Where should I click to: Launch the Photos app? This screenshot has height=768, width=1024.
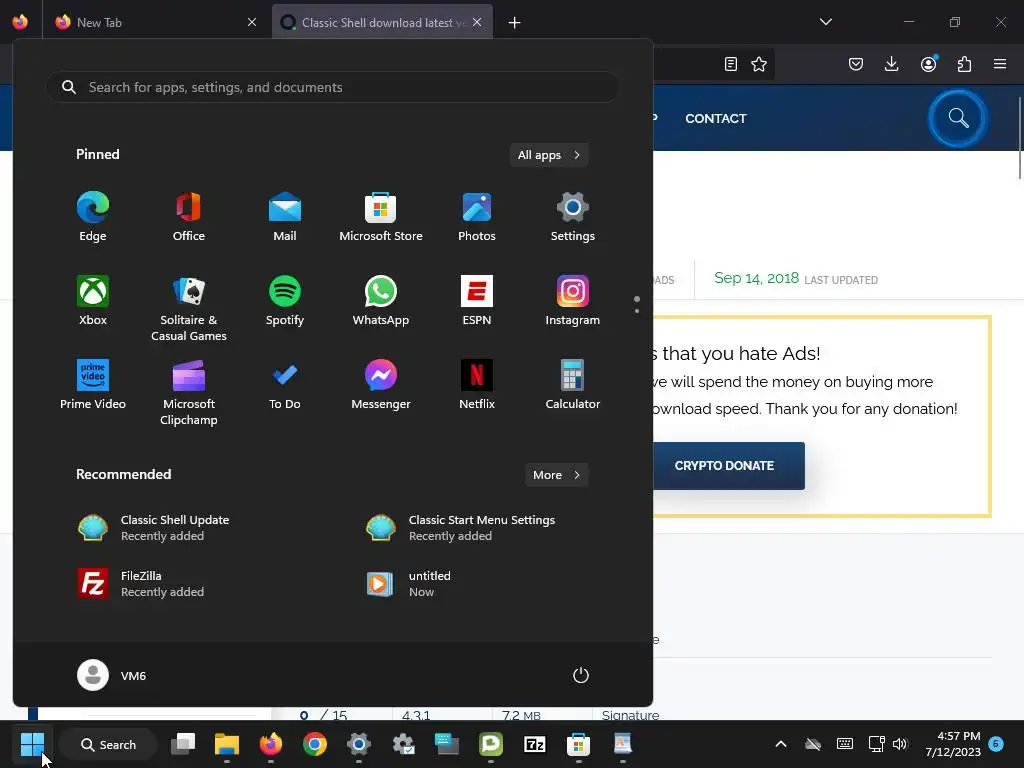477,217
